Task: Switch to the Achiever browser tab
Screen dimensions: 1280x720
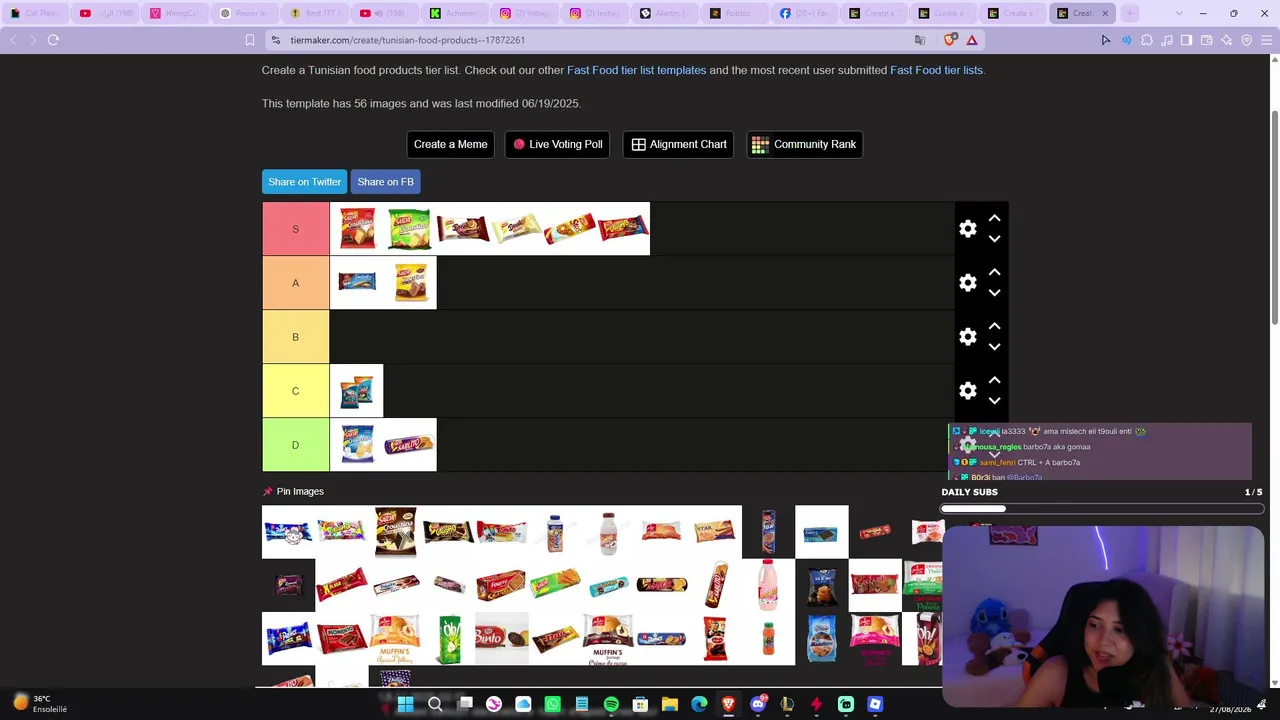Action: (x=456, y=13)
